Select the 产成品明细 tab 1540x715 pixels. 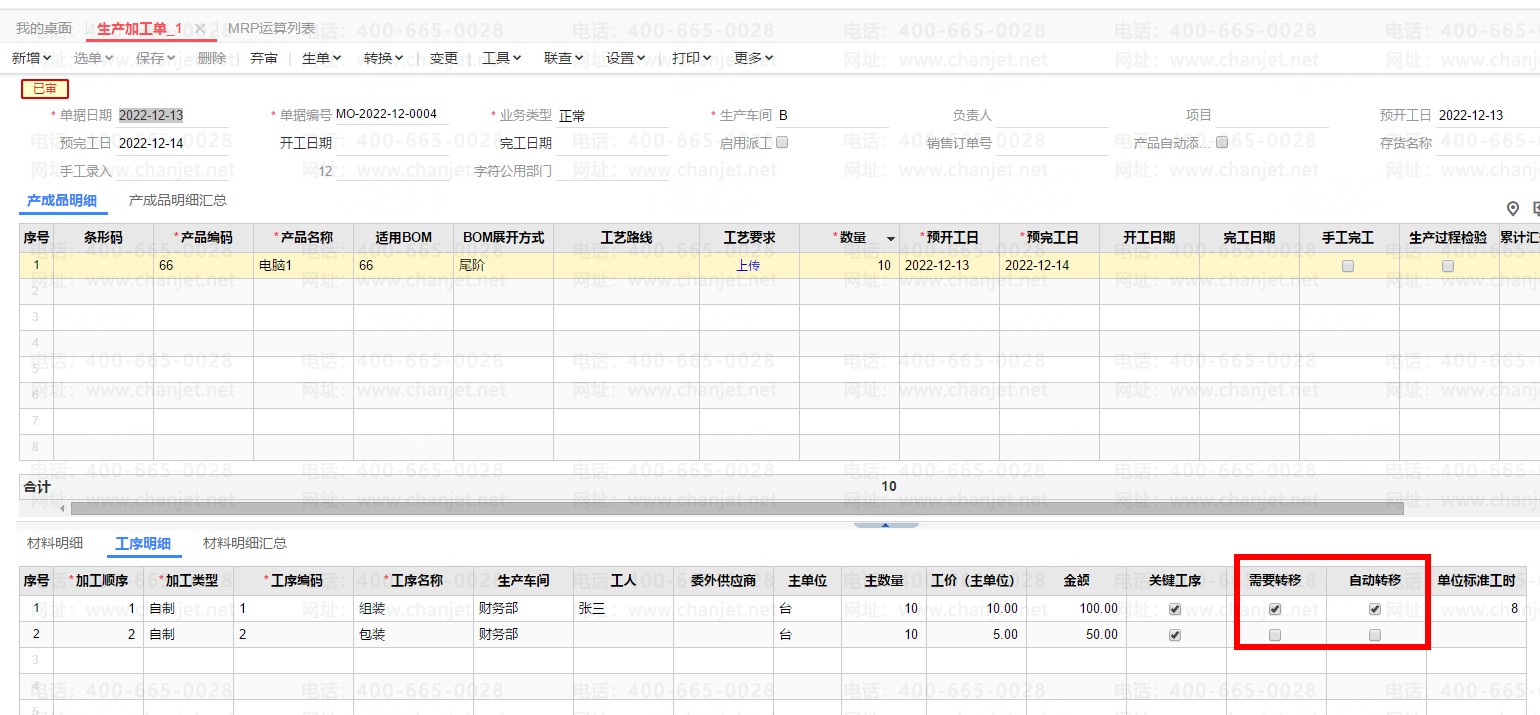tap(62, 201)
